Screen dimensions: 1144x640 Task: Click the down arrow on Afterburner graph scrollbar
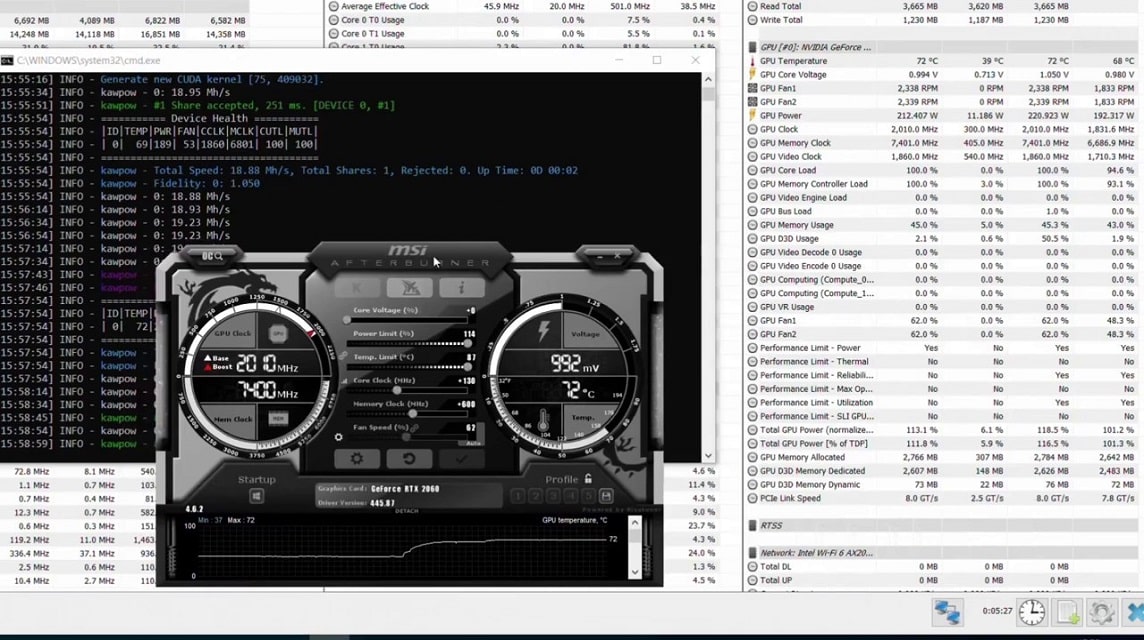pos(635,572)
